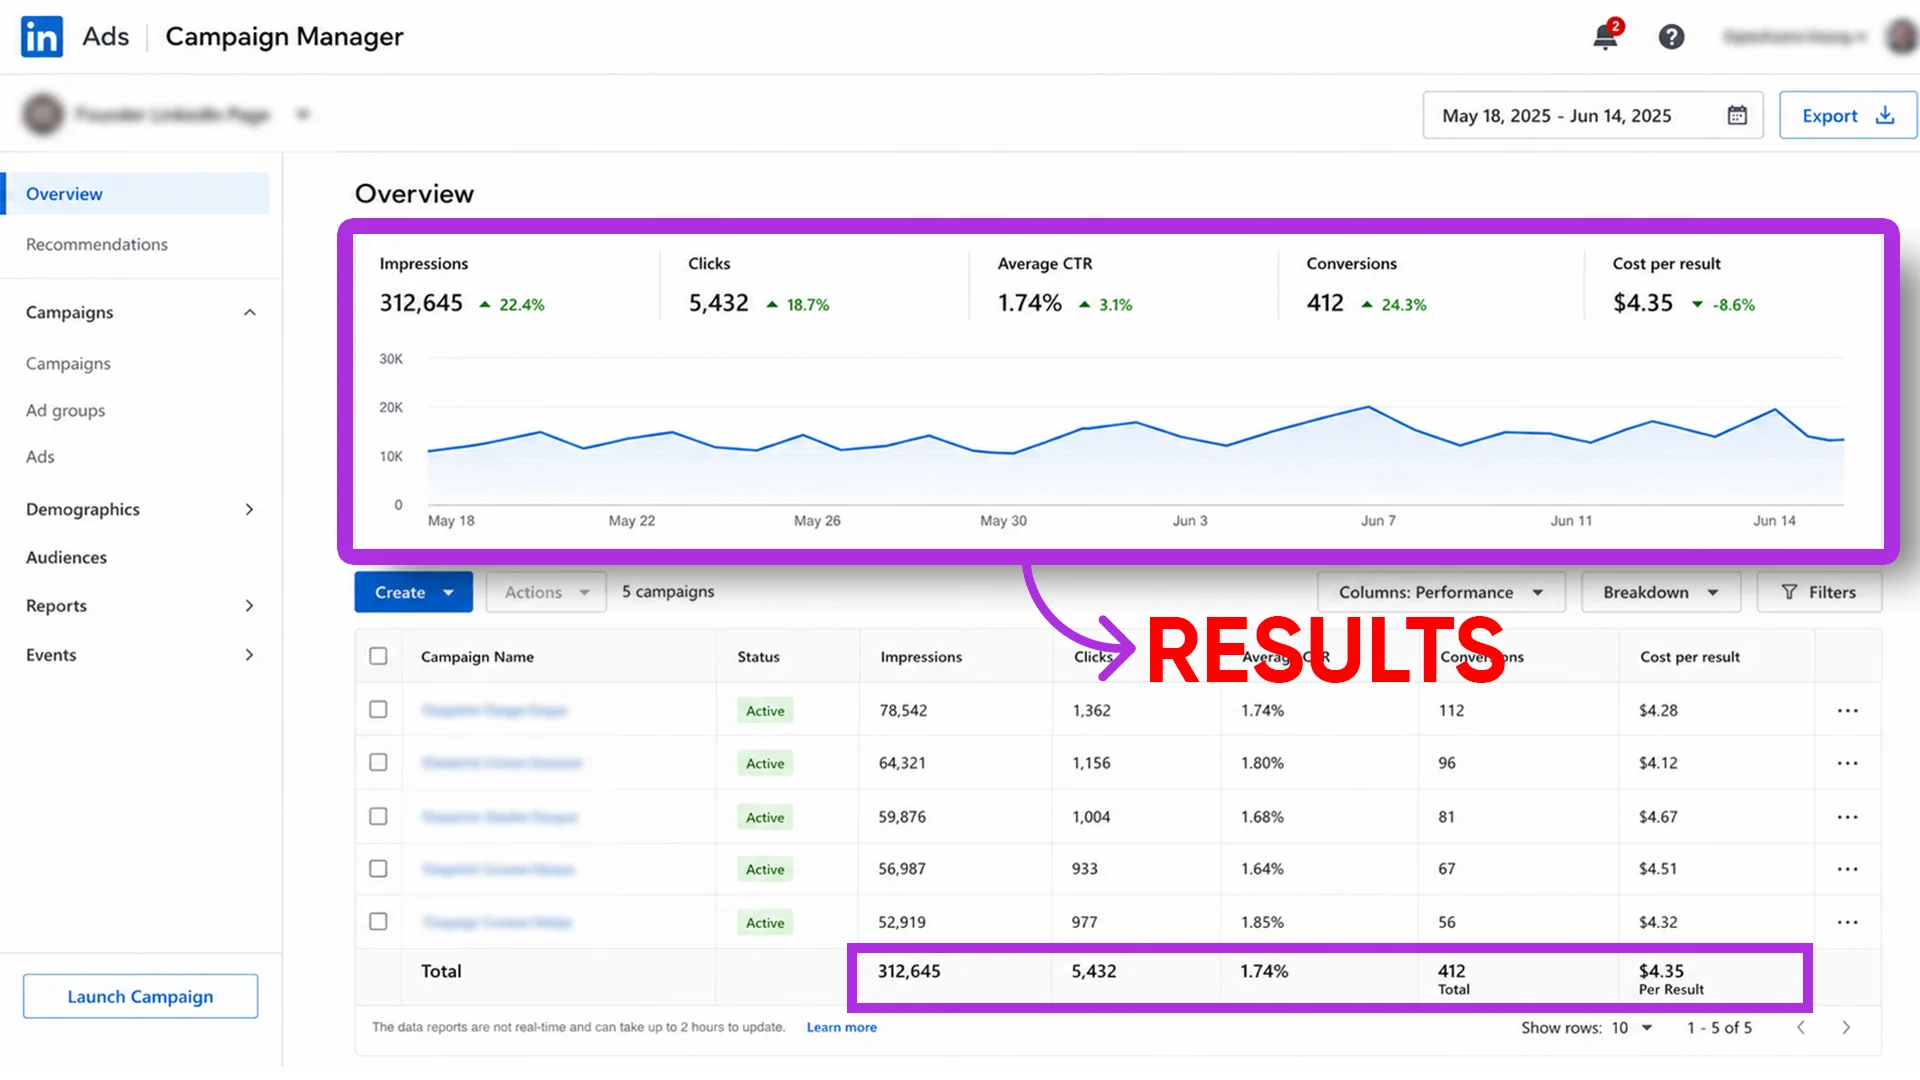
Task: Open Audiences in the sidebar
Action: pos(66,557)
